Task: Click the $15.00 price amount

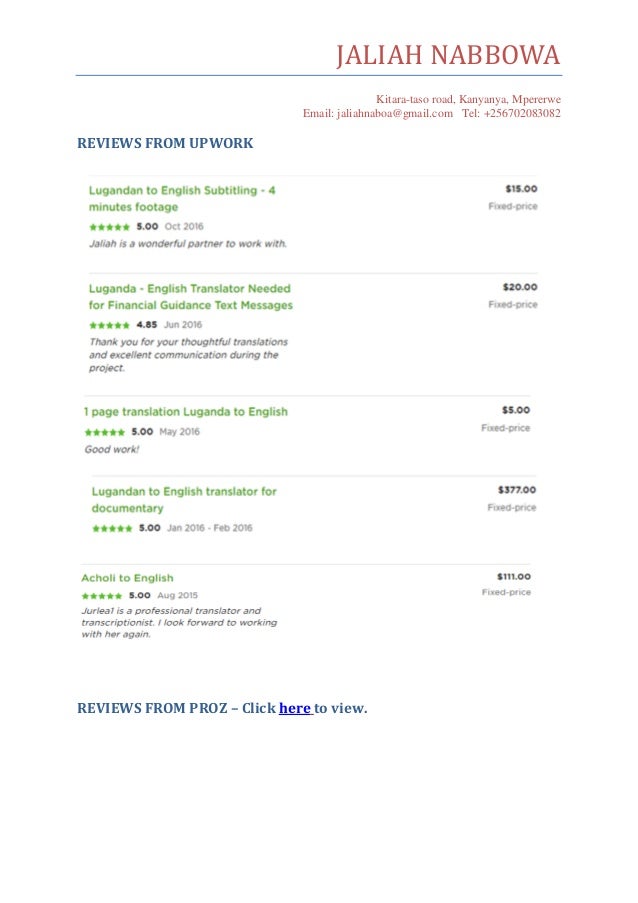Action: 522,189
